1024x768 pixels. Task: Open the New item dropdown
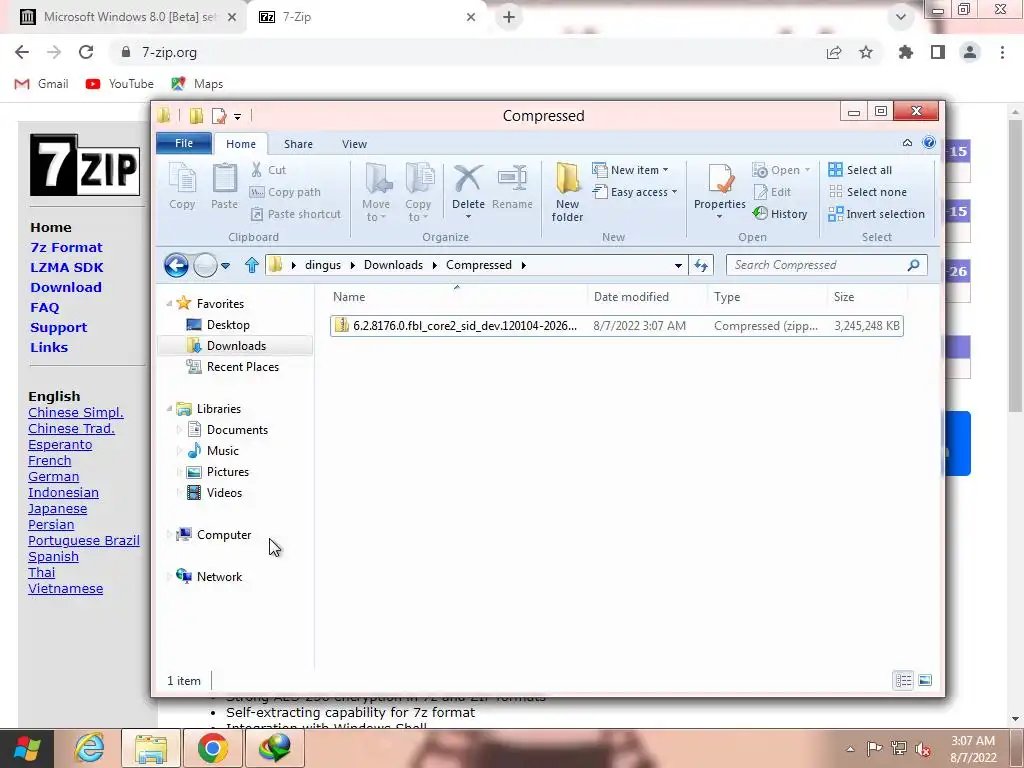630,170
